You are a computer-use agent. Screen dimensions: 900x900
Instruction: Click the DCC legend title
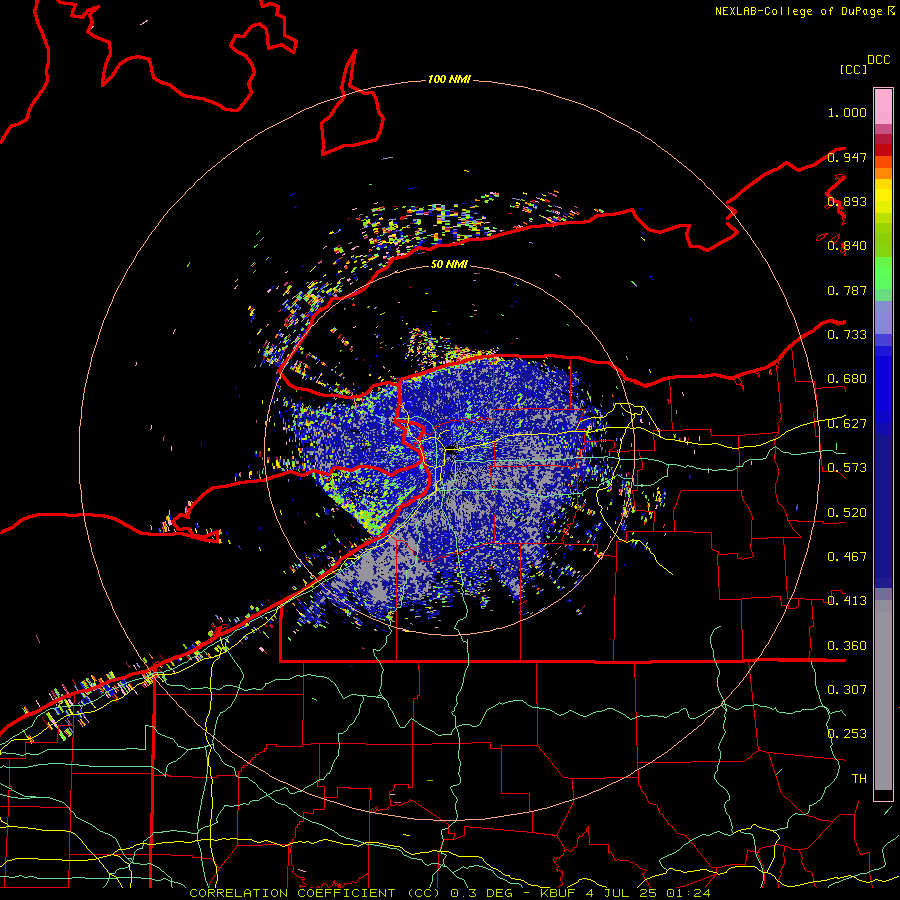coord(879,60)
